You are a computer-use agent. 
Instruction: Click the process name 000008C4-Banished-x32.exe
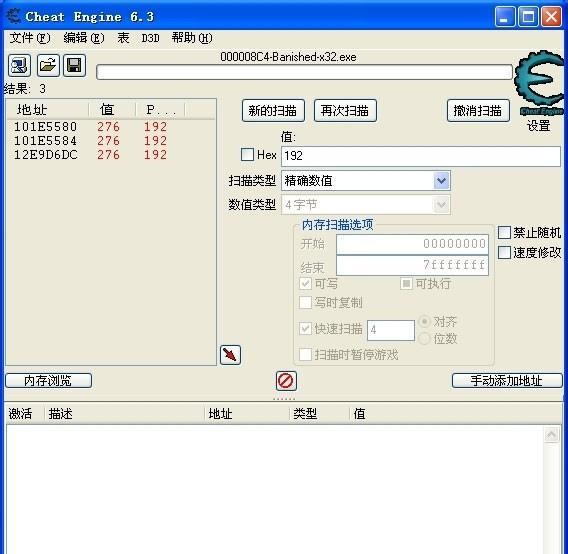[x=288, y=57]
